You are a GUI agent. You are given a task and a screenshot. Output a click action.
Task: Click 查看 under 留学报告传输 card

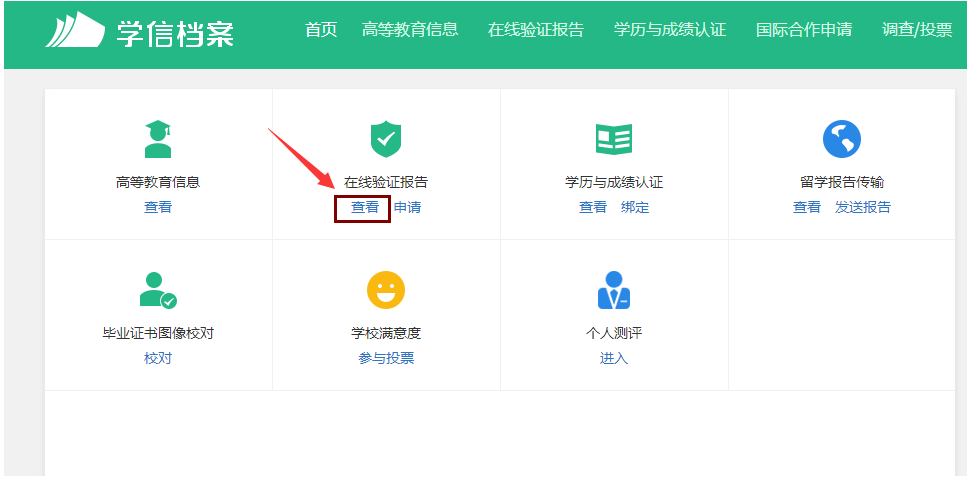[806, 207]
